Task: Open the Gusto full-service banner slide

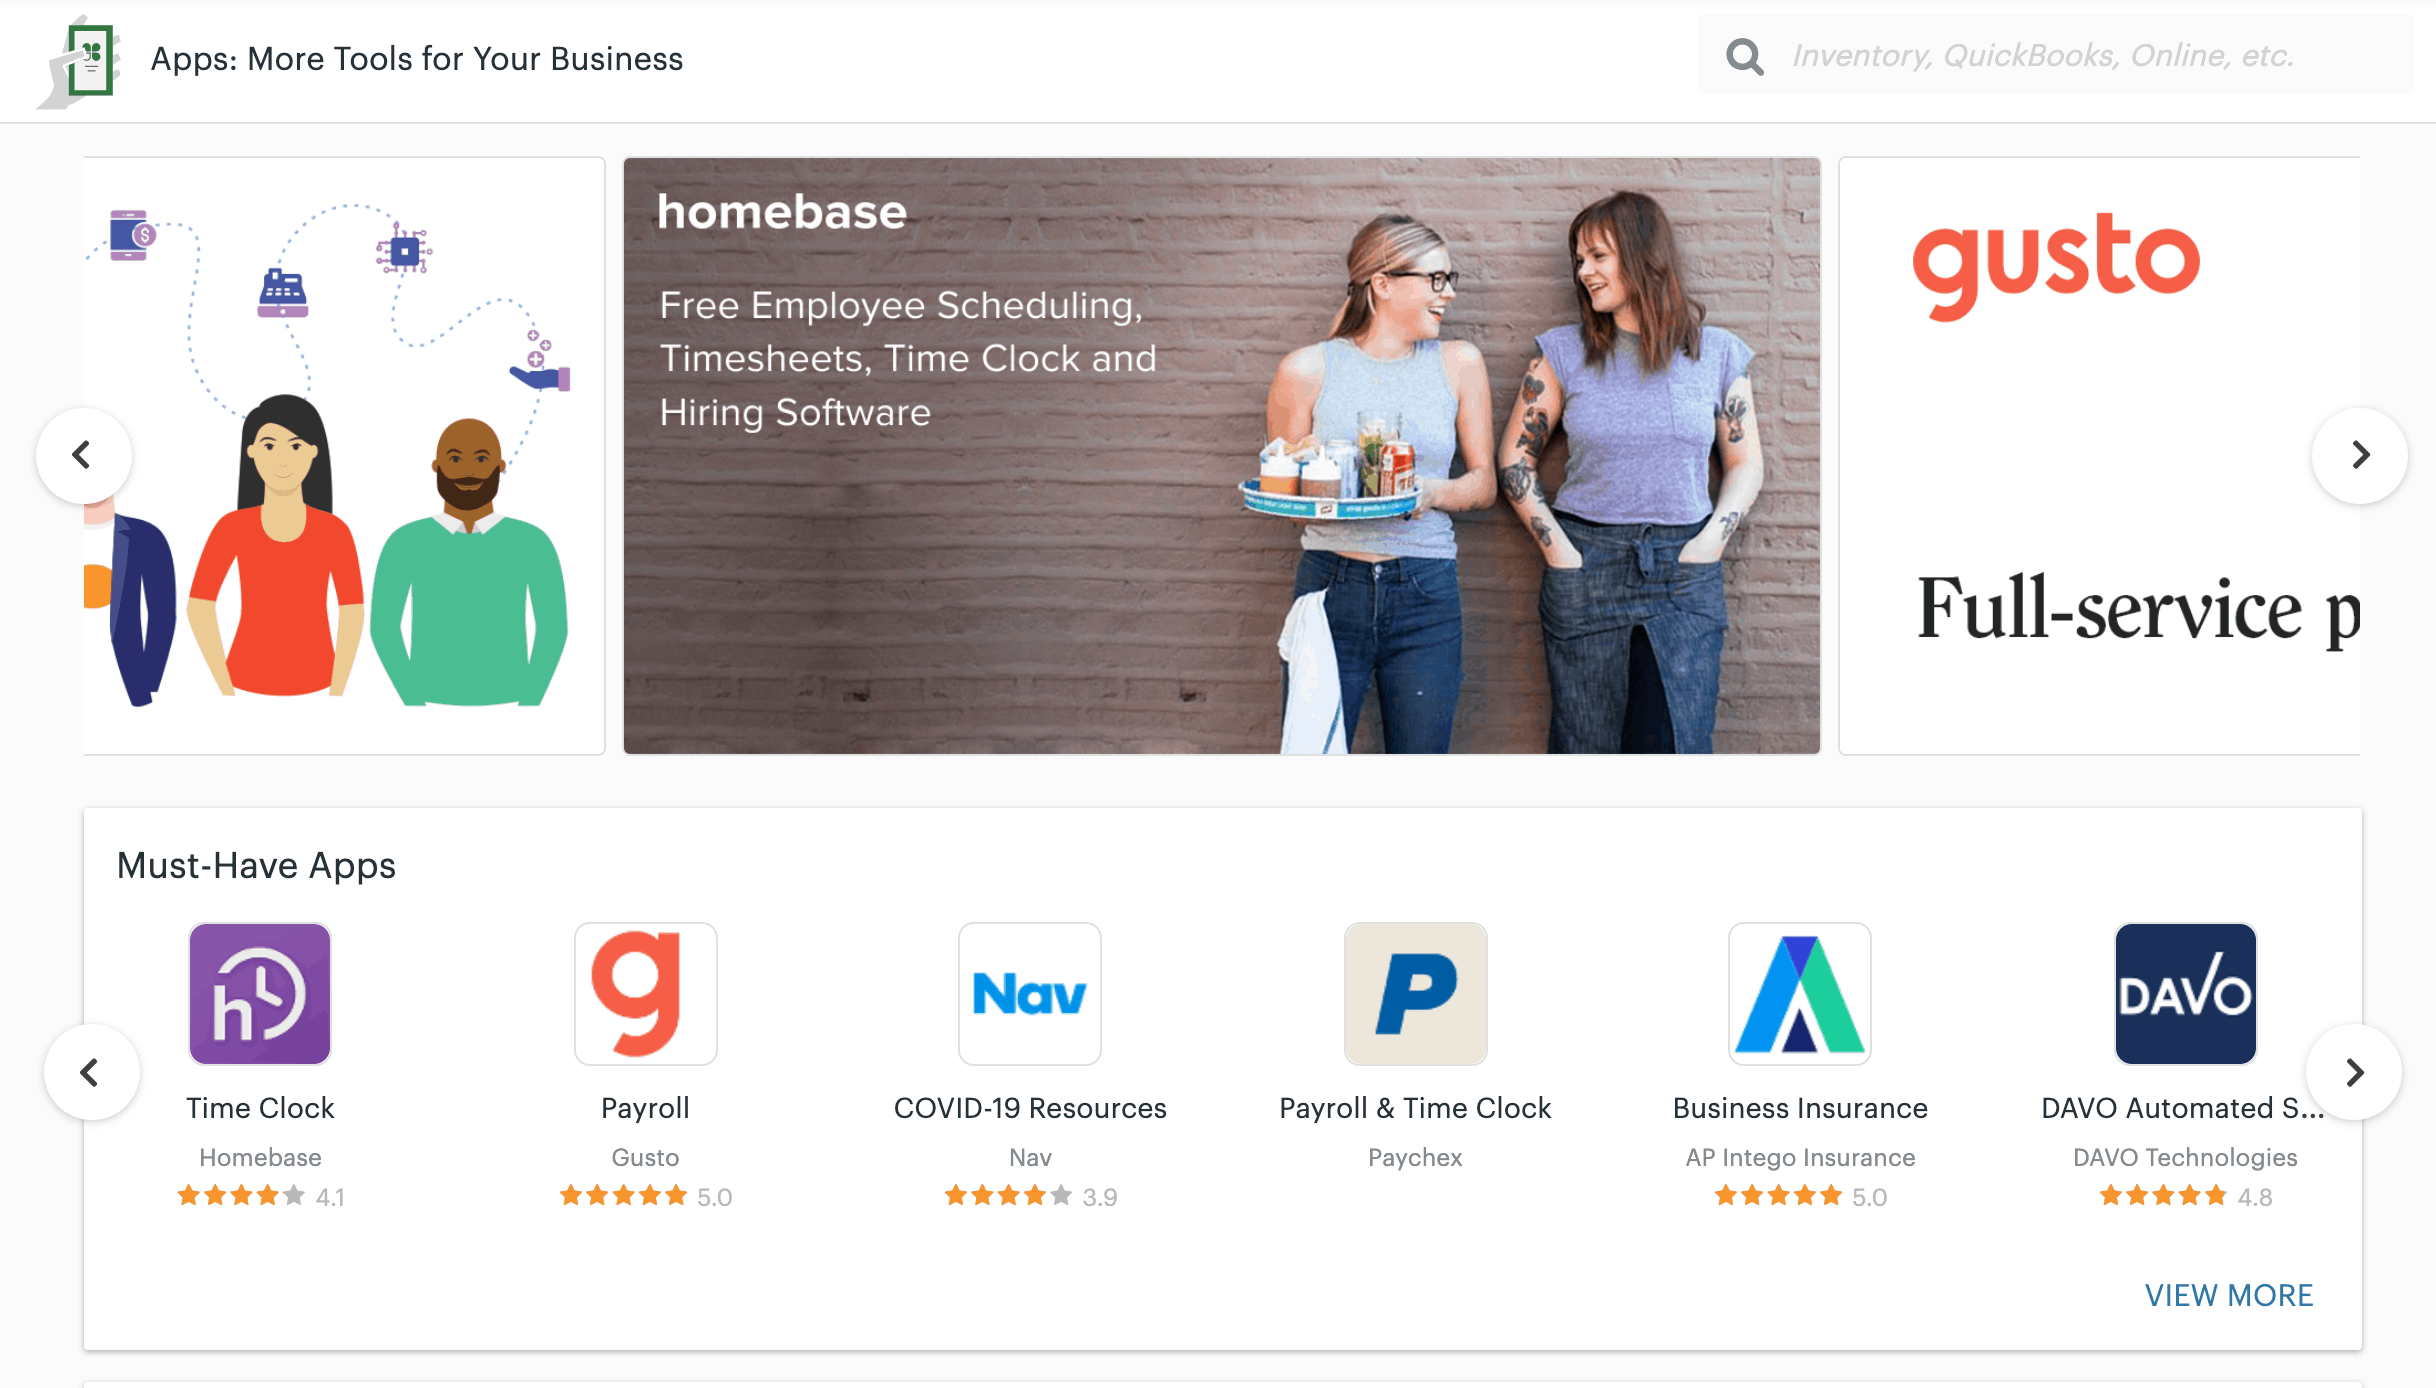Action: (2099, 455)
